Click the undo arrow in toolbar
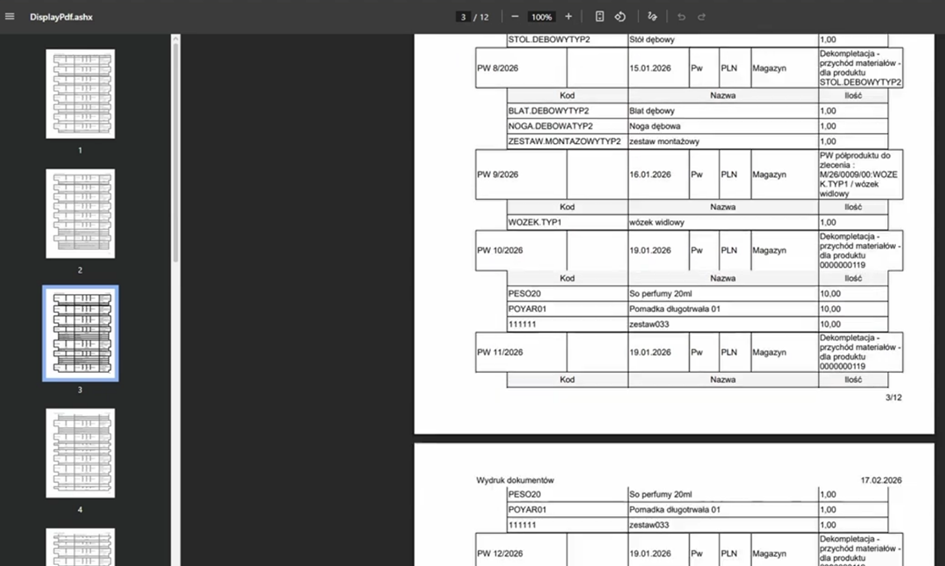The height and width of the screenshot is (566, 945). click(x=682, y=17)
